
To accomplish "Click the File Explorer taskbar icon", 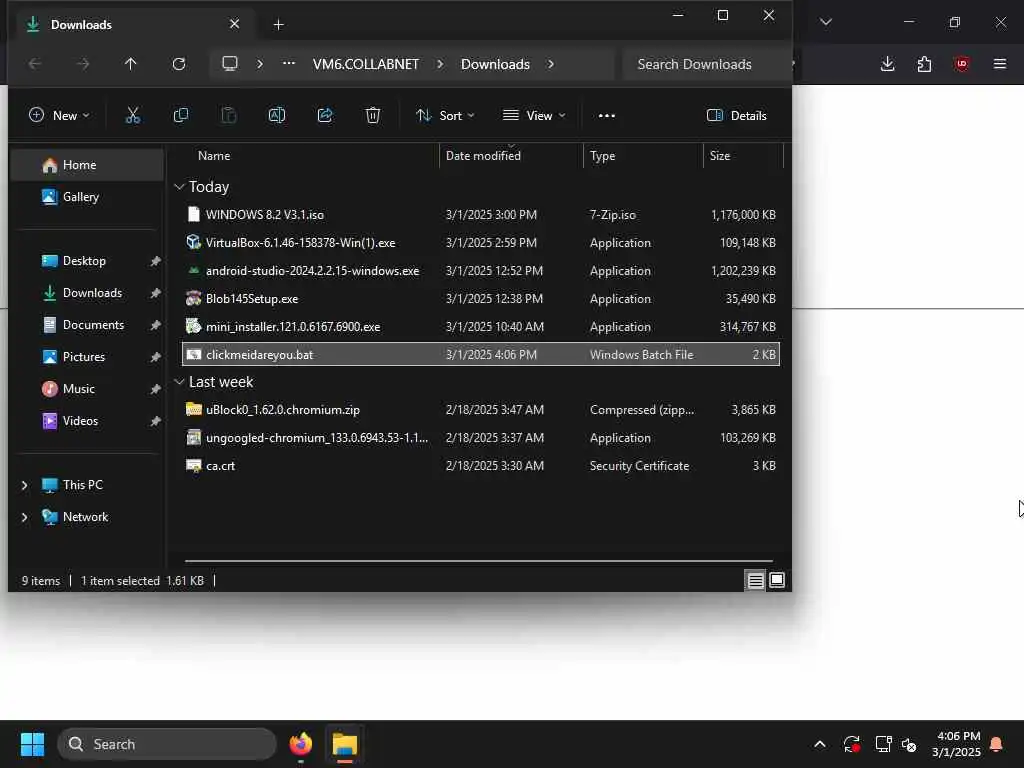I will [345, 744].
